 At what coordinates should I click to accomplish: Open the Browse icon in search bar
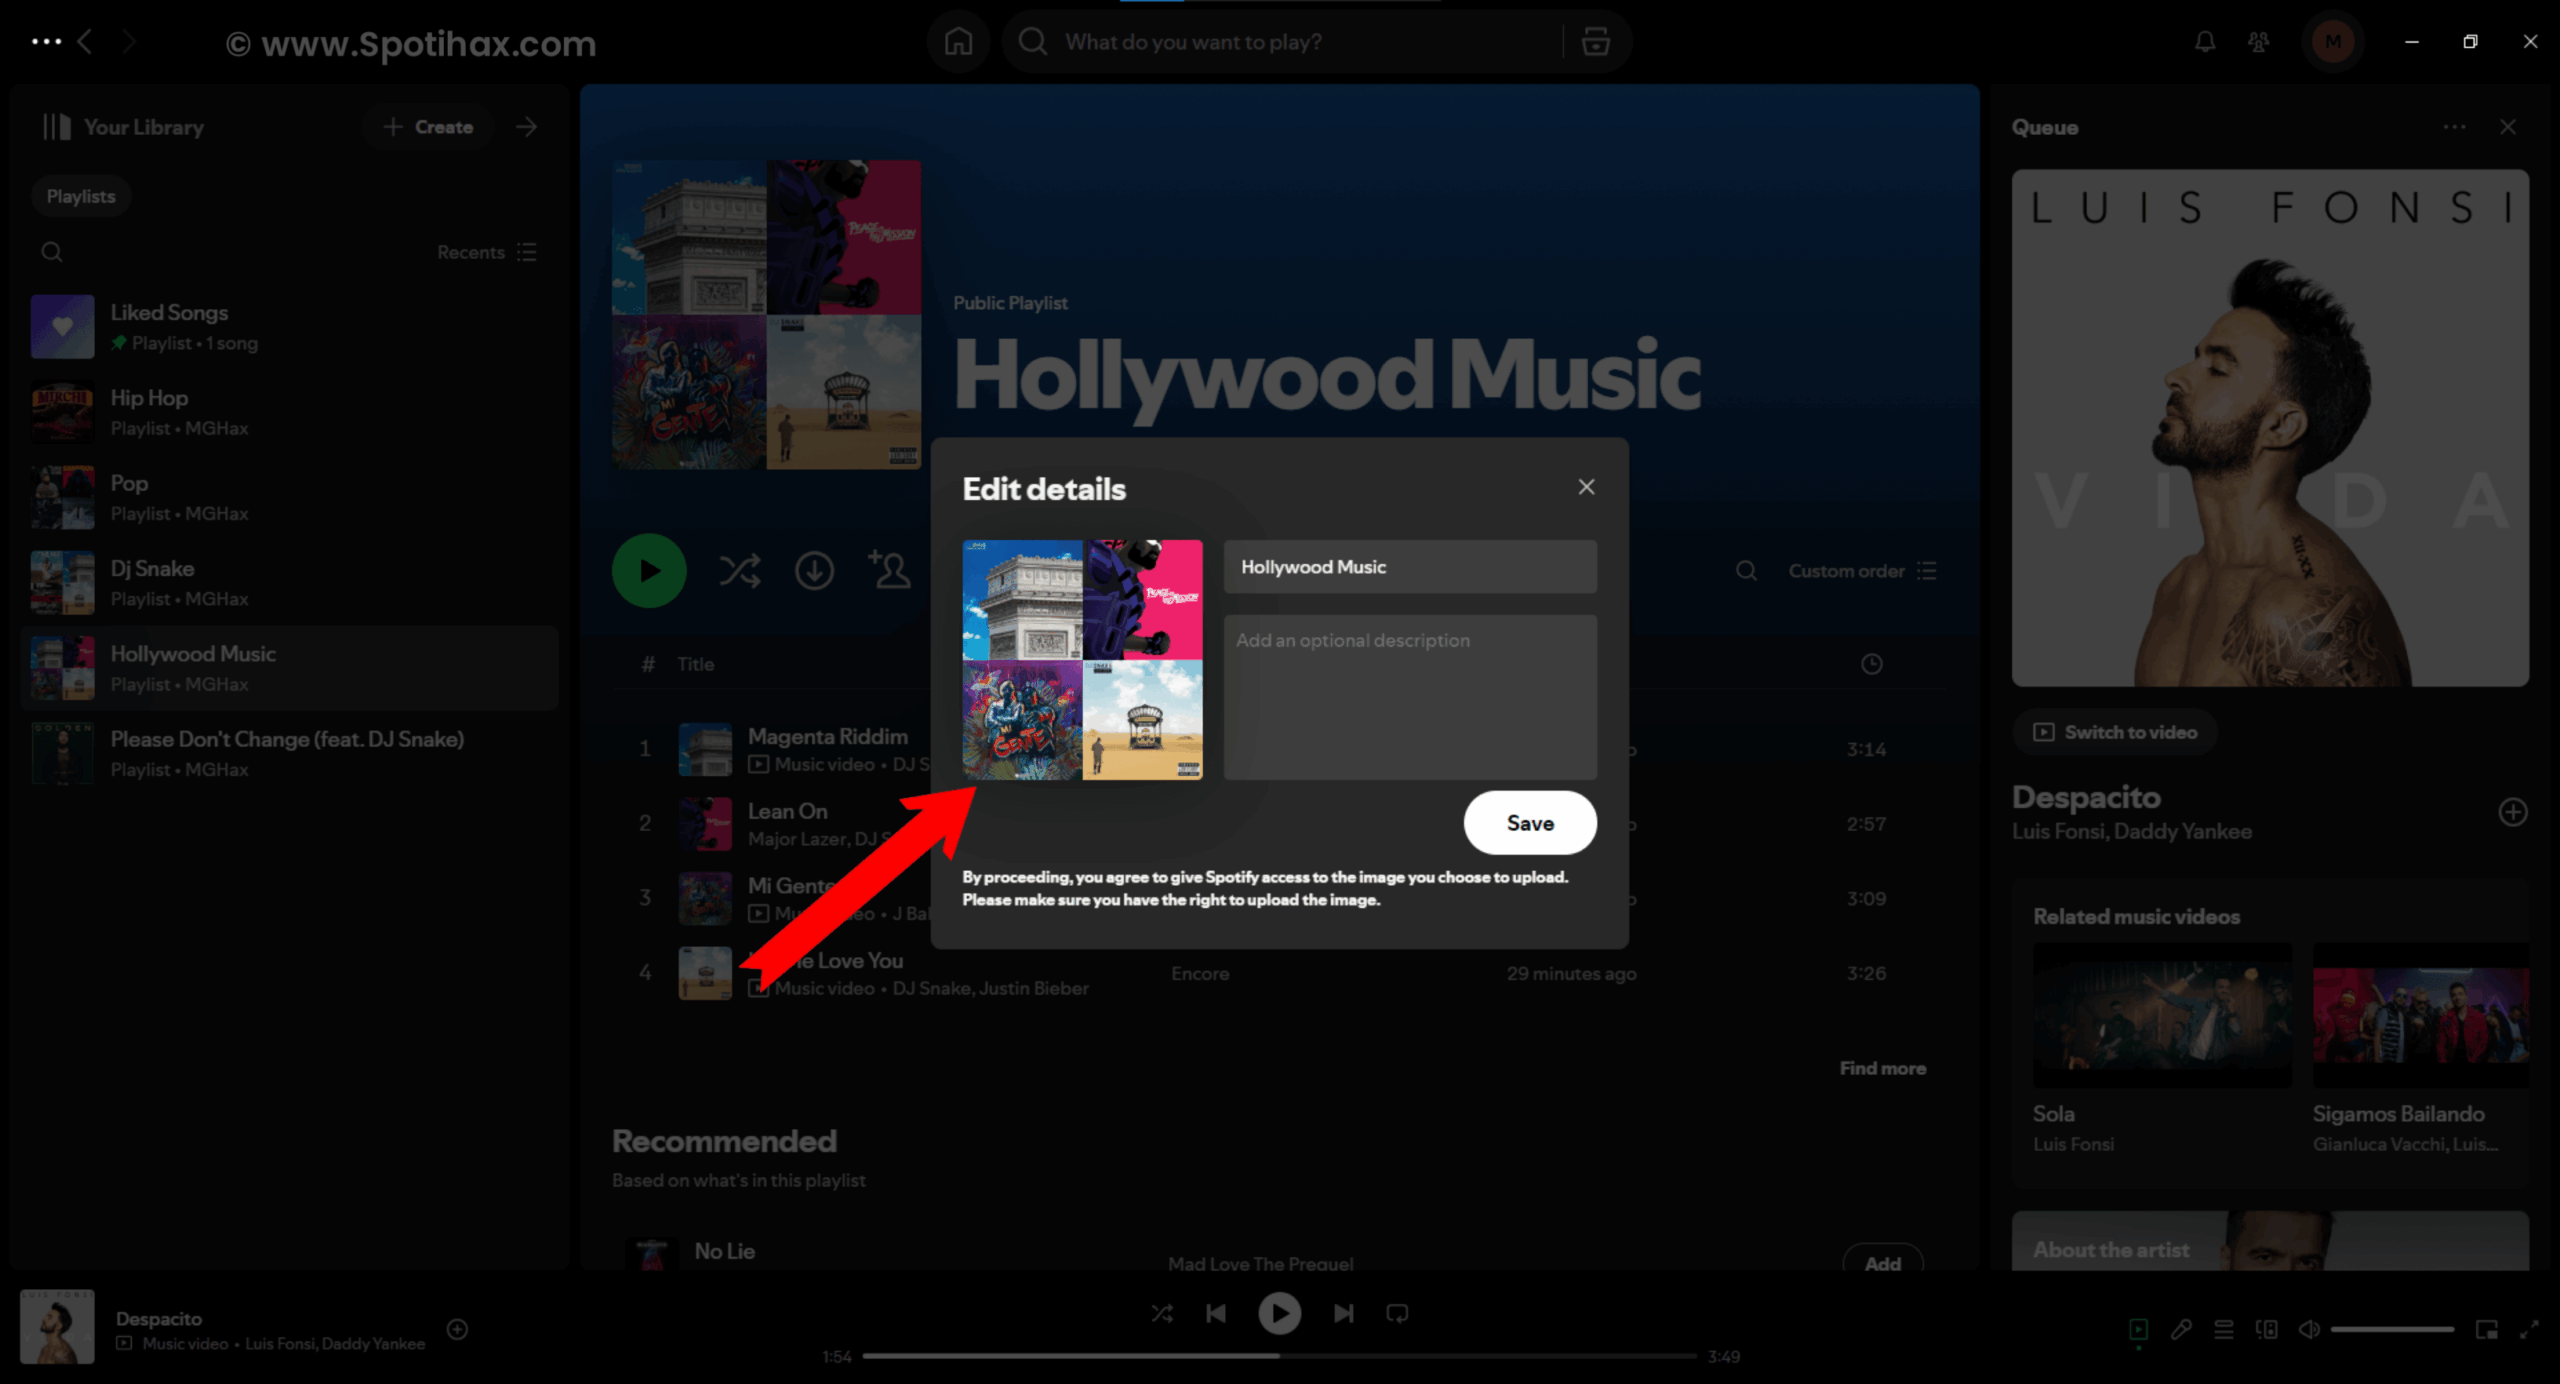pos(1596,42)
